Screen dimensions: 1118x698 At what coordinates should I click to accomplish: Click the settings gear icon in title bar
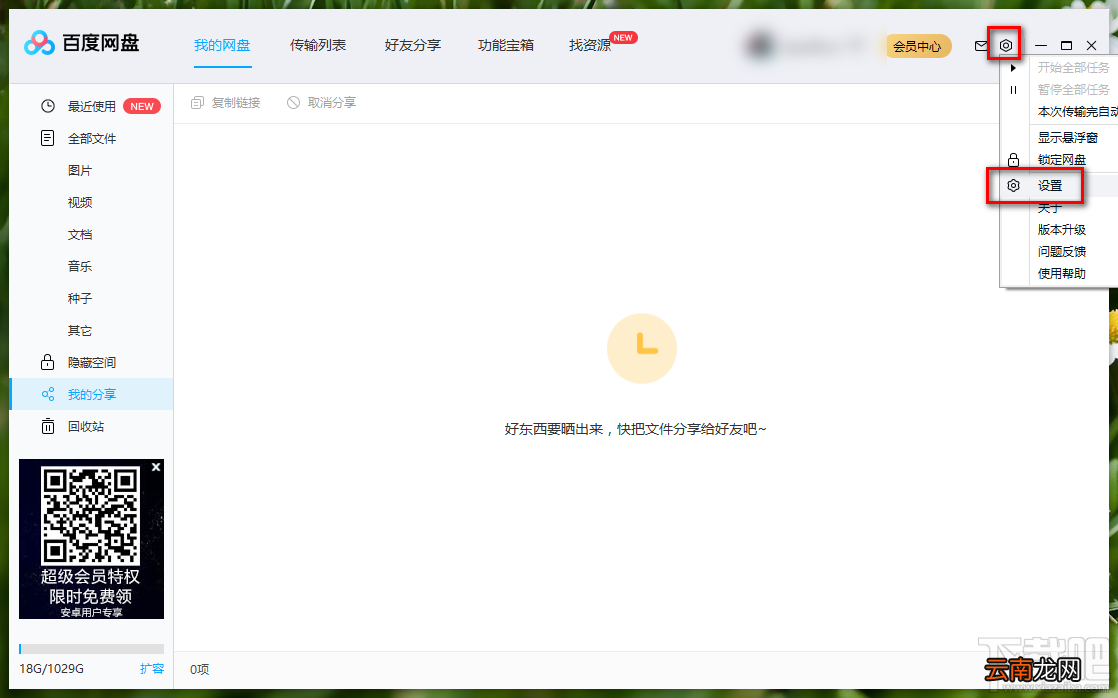1005,46
